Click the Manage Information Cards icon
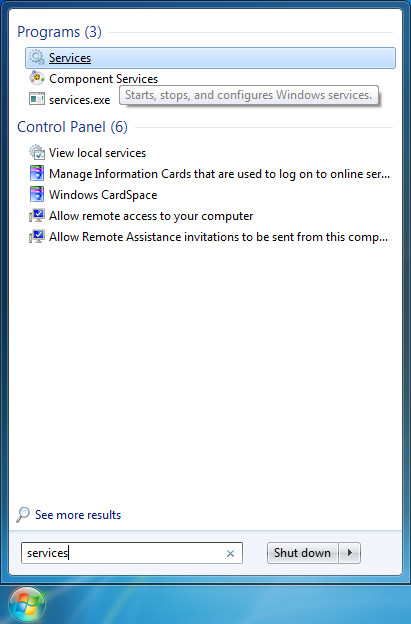Image resolution: width=411 pixels, height=624 pixels. [37, 174]
